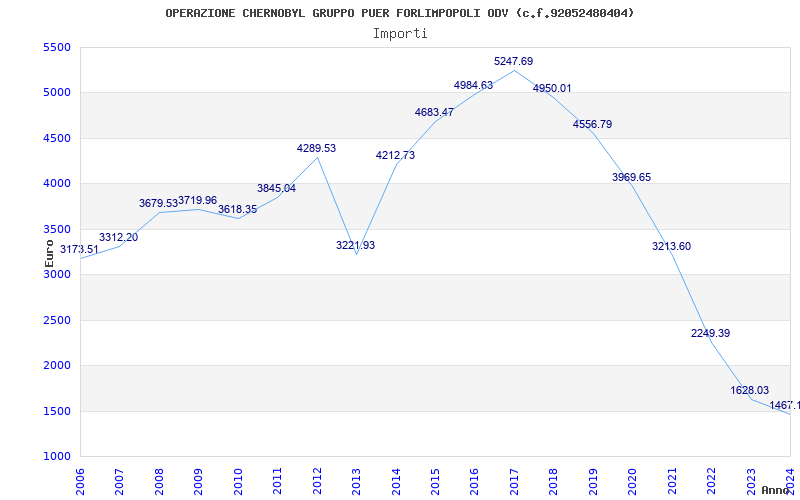Screen dimensions: 800x500
Task: Click the y-axis value 5500
Action: [x=57, y=47]
